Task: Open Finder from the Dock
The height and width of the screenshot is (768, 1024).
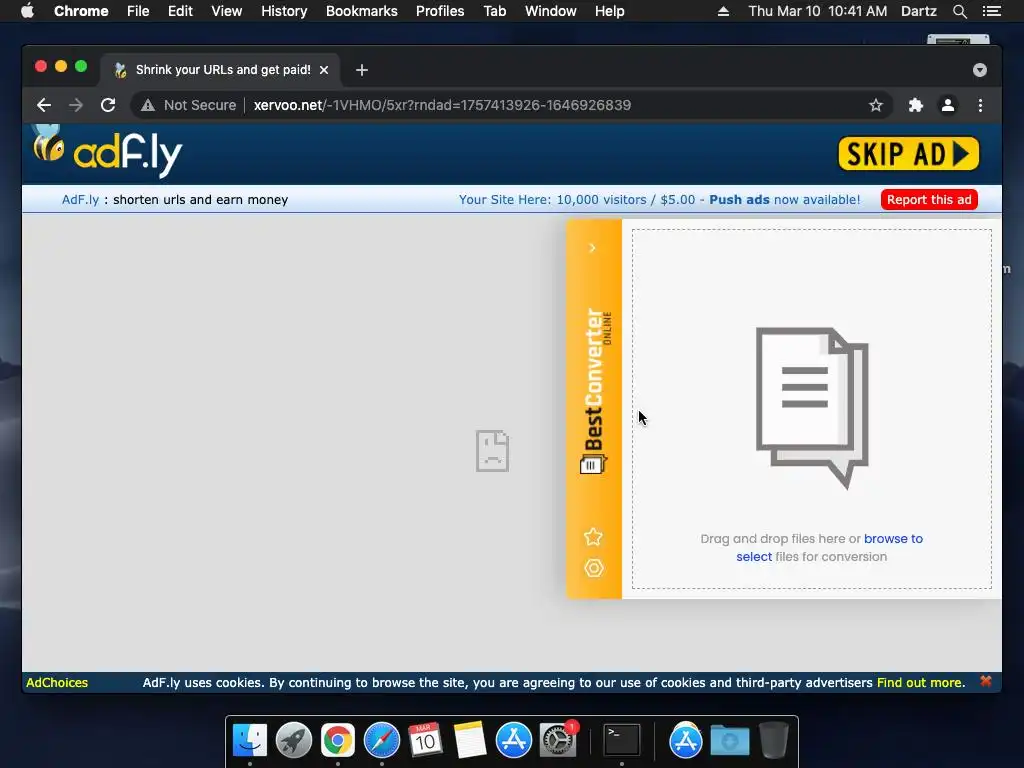Action: (250, 741)
